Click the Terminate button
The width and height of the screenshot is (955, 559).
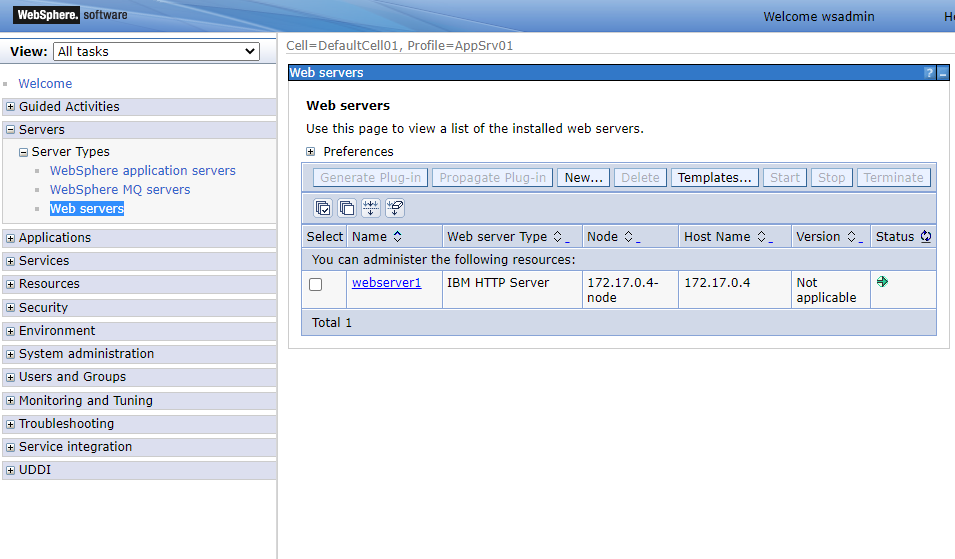tap(893, 178)
